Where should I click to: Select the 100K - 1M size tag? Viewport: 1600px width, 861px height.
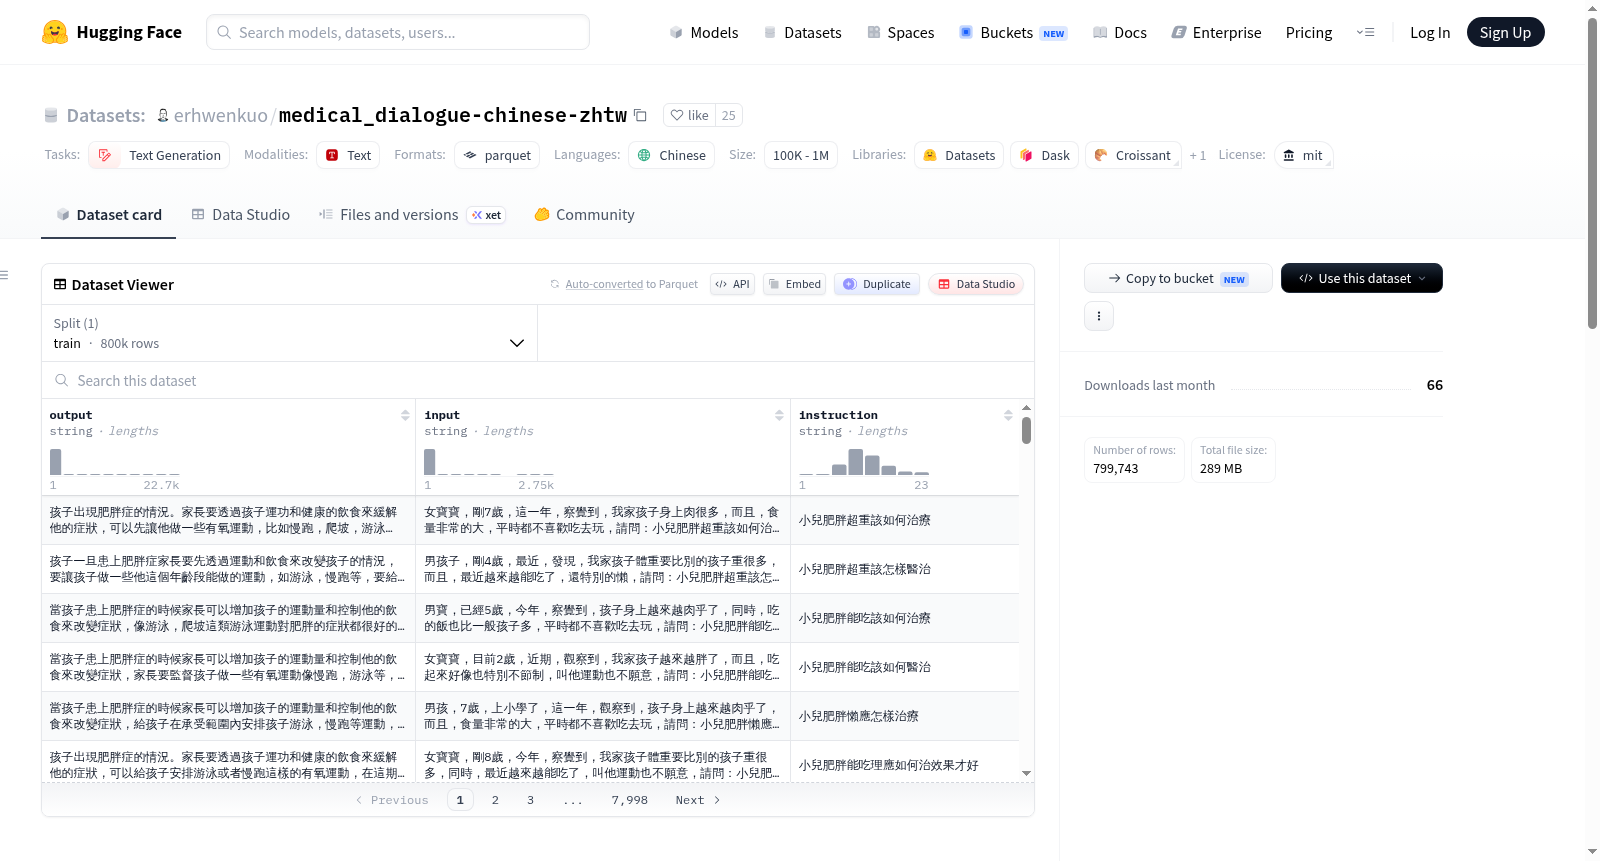pyautogui.click(x=801, y=155)
